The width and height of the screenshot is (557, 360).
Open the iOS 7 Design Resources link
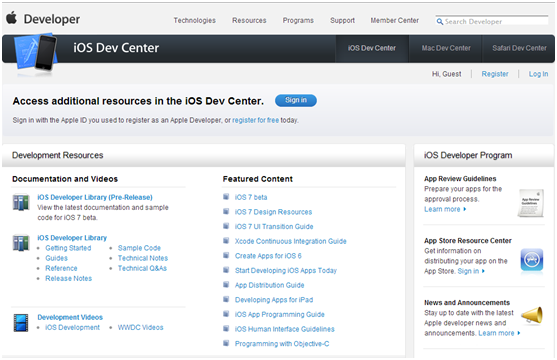[x=273, y=212]
